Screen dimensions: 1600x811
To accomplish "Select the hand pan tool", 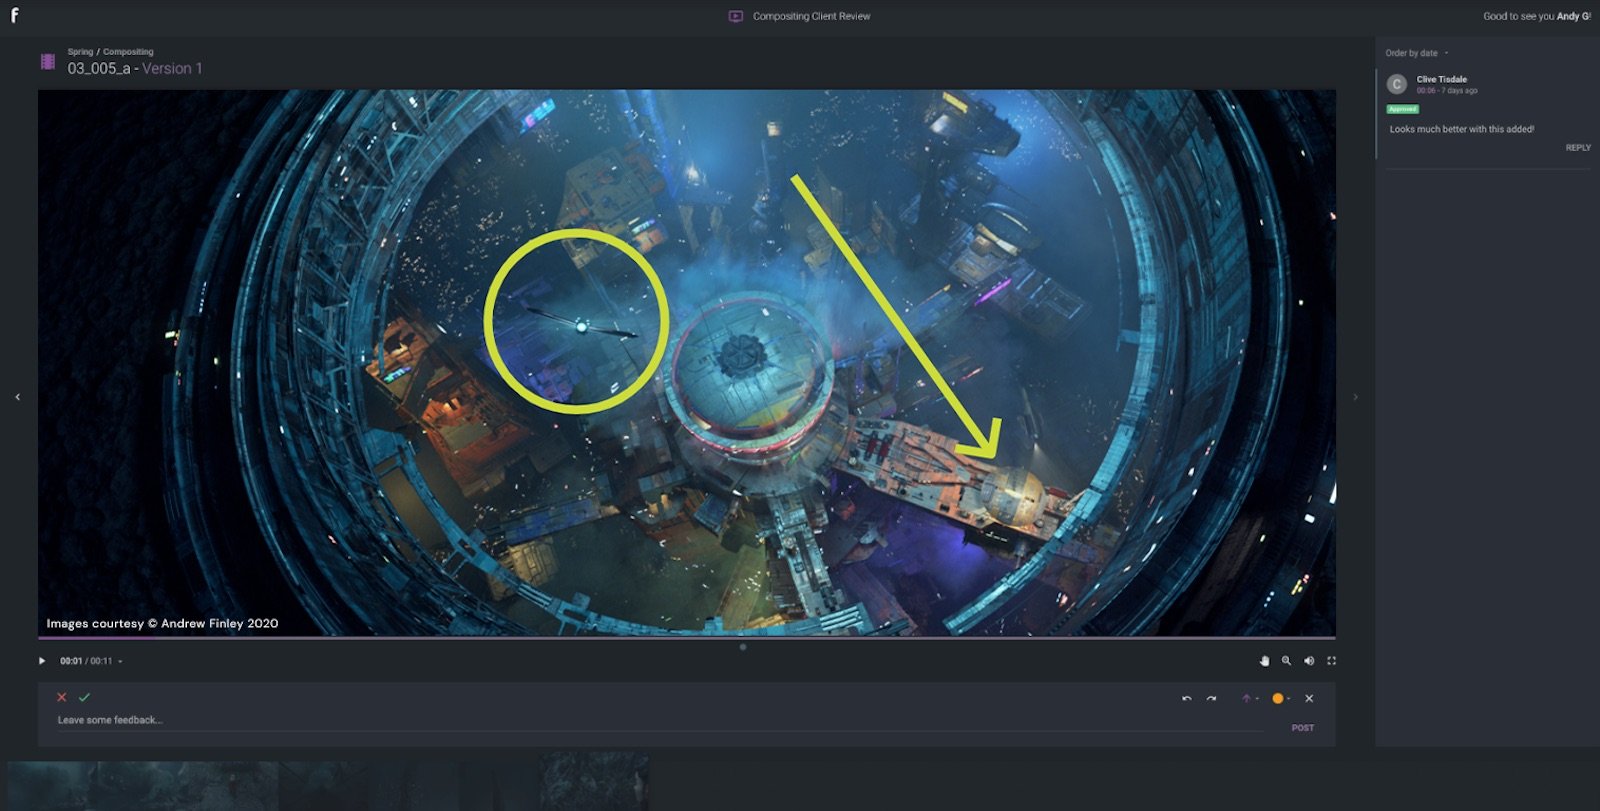I will pos(1264,661).
